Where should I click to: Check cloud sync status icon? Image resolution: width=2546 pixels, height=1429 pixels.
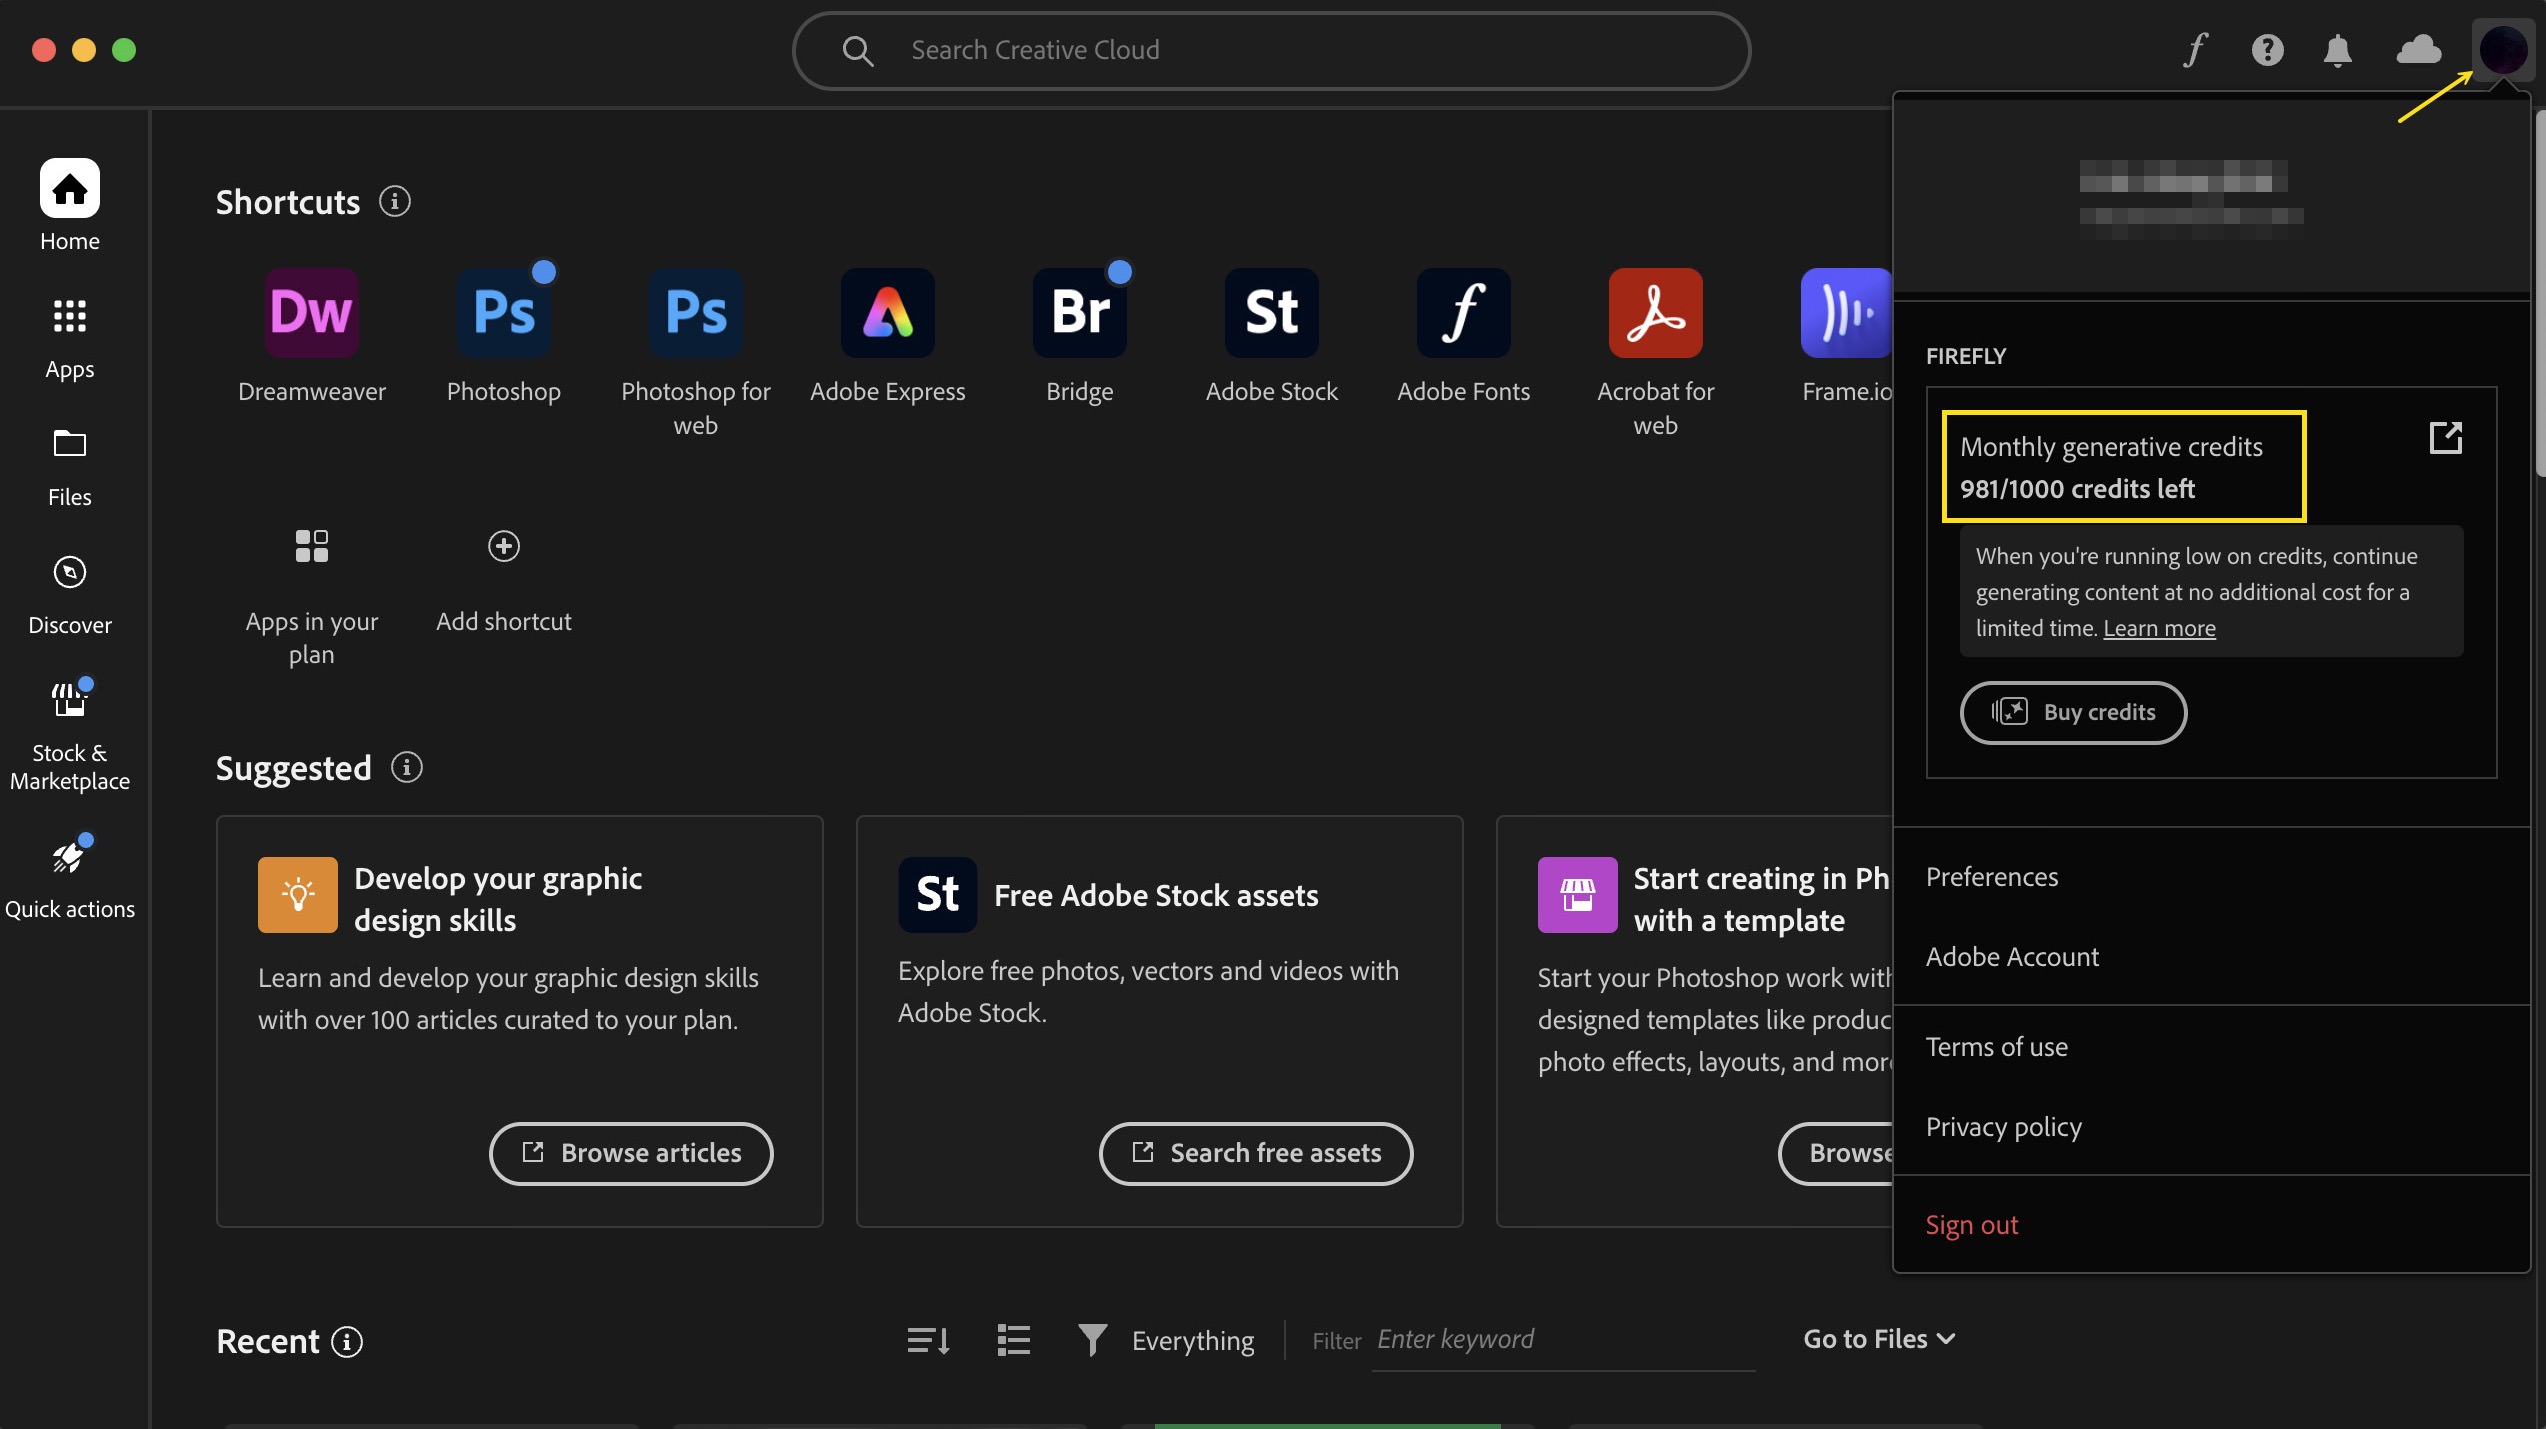point(2418,50)
